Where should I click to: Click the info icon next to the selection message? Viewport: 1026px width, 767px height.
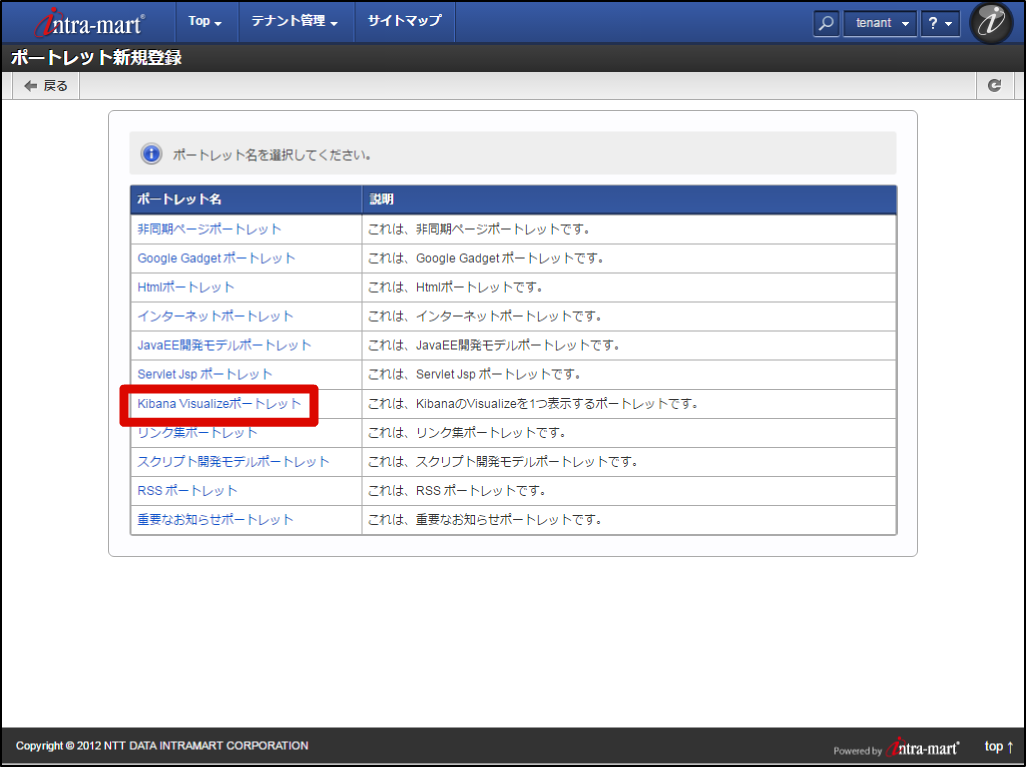[151, 153]
